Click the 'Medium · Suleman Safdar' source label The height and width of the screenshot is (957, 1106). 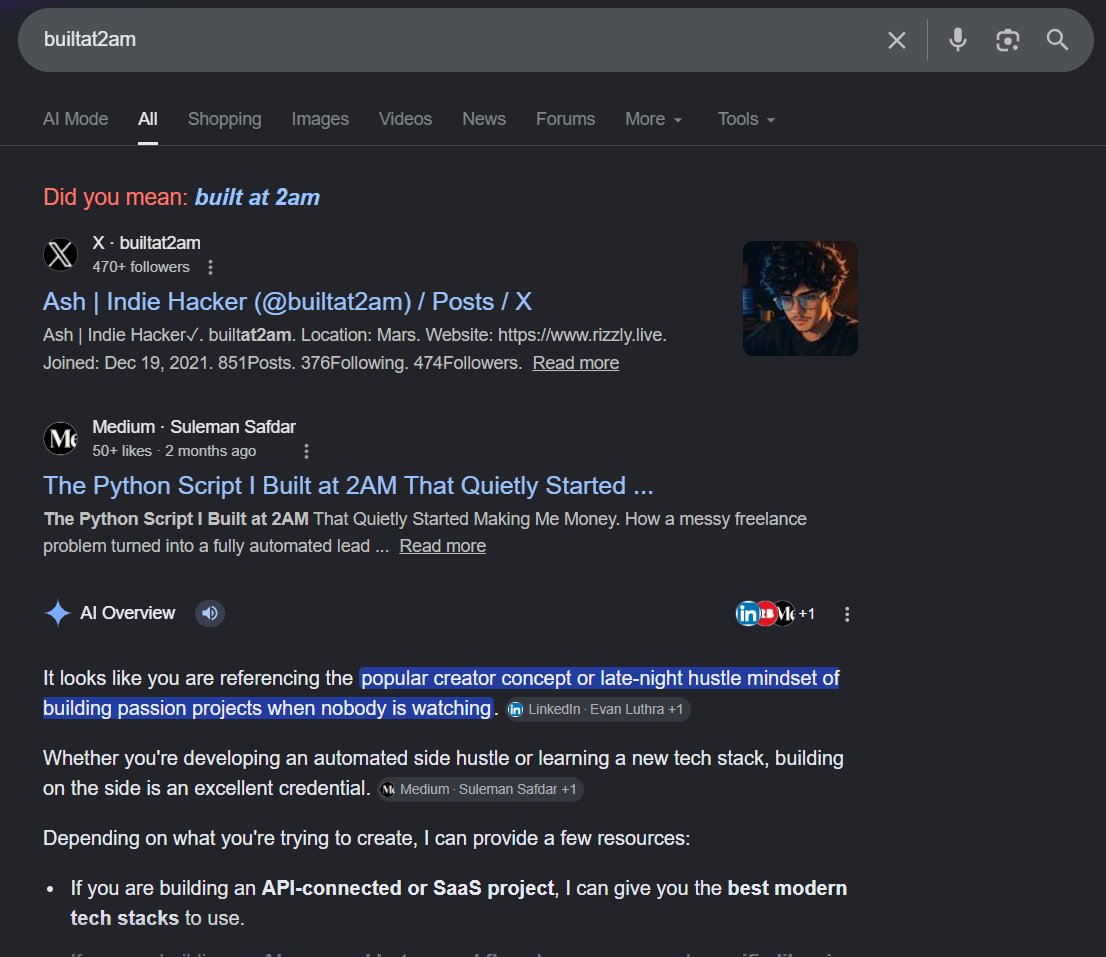pyautogui.click(x=194, y=427)
